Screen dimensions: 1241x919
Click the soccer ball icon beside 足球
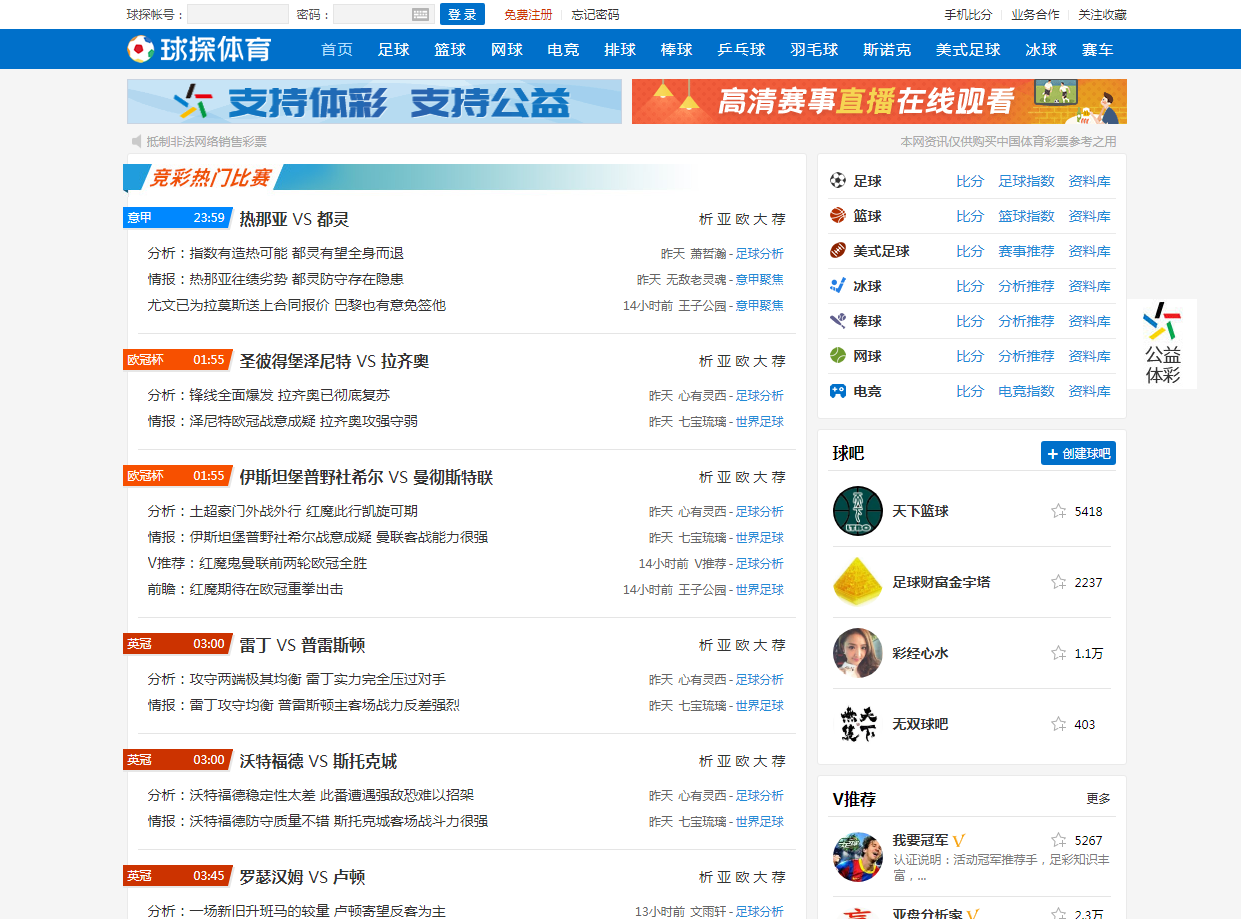838,181
